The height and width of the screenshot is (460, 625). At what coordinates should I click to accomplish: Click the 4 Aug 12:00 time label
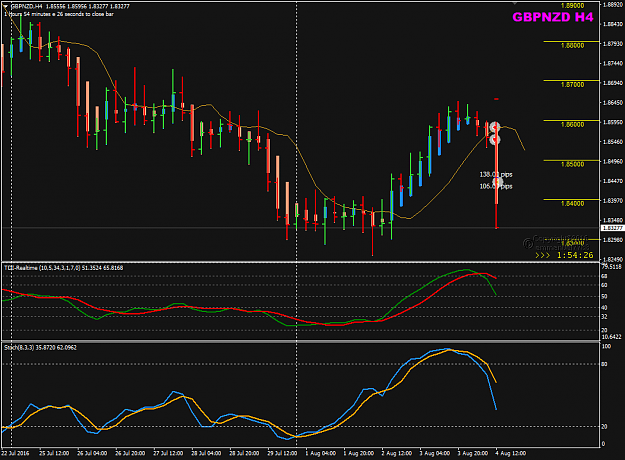coord(511,453)
